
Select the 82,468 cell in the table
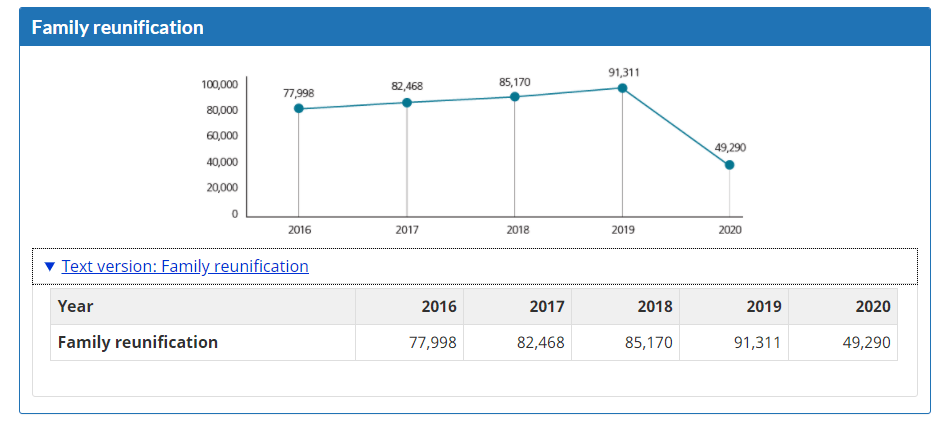pyautogui.click(x=539, y=342)
